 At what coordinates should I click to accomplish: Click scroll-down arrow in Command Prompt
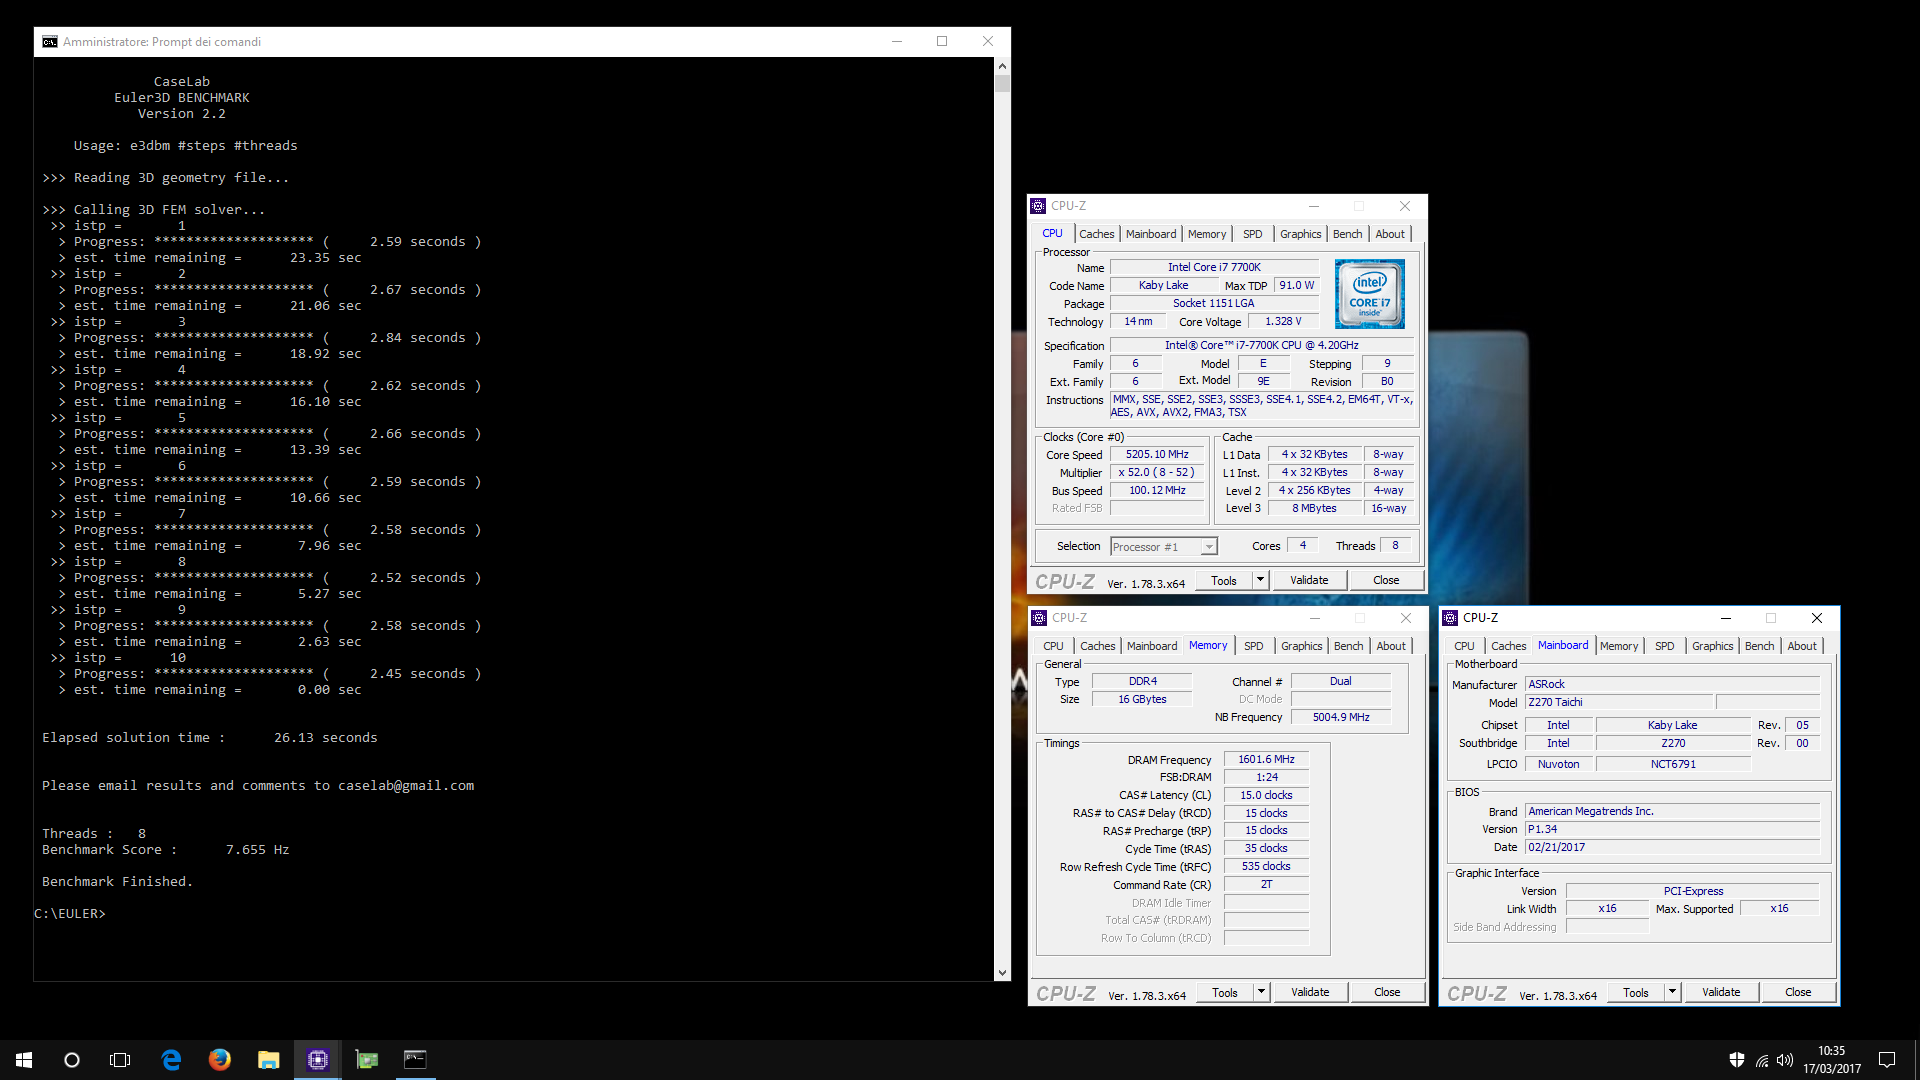[x=1002, y=973]
